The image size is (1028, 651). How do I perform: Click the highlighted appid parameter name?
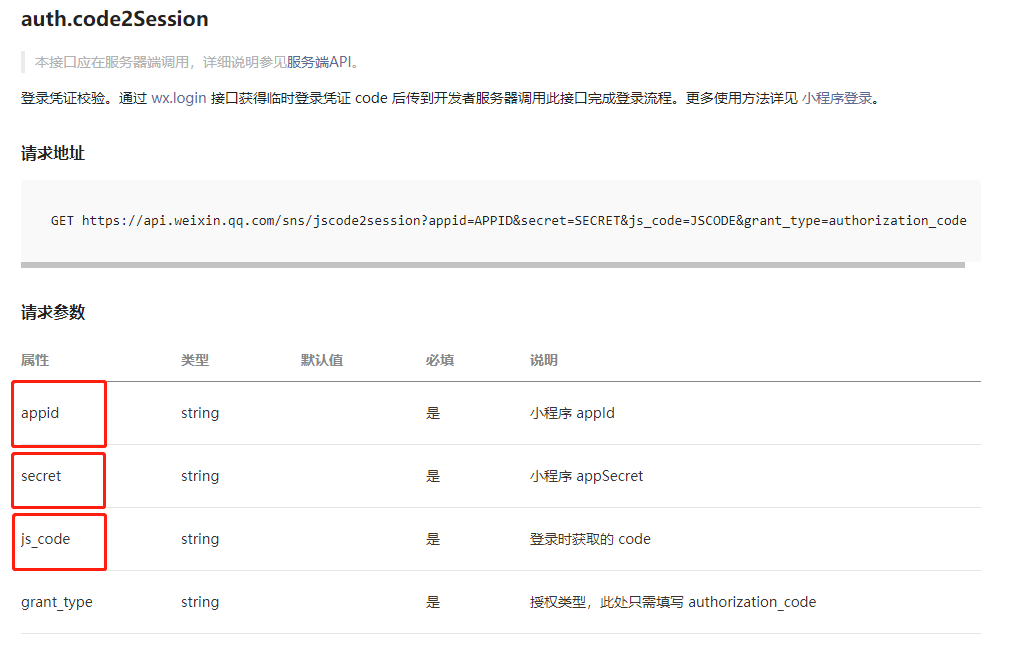pyautogui.click(x=40, y=412)
